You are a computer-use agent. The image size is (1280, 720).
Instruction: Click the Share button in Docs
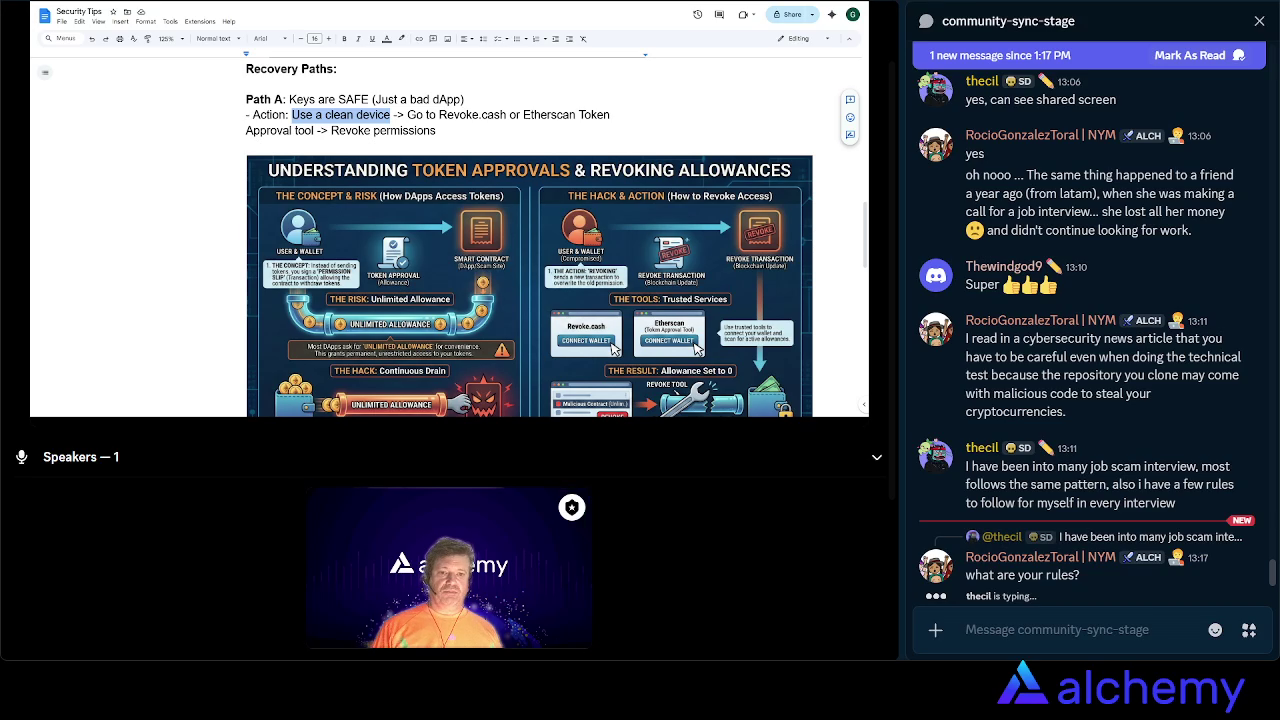(788, 15)
